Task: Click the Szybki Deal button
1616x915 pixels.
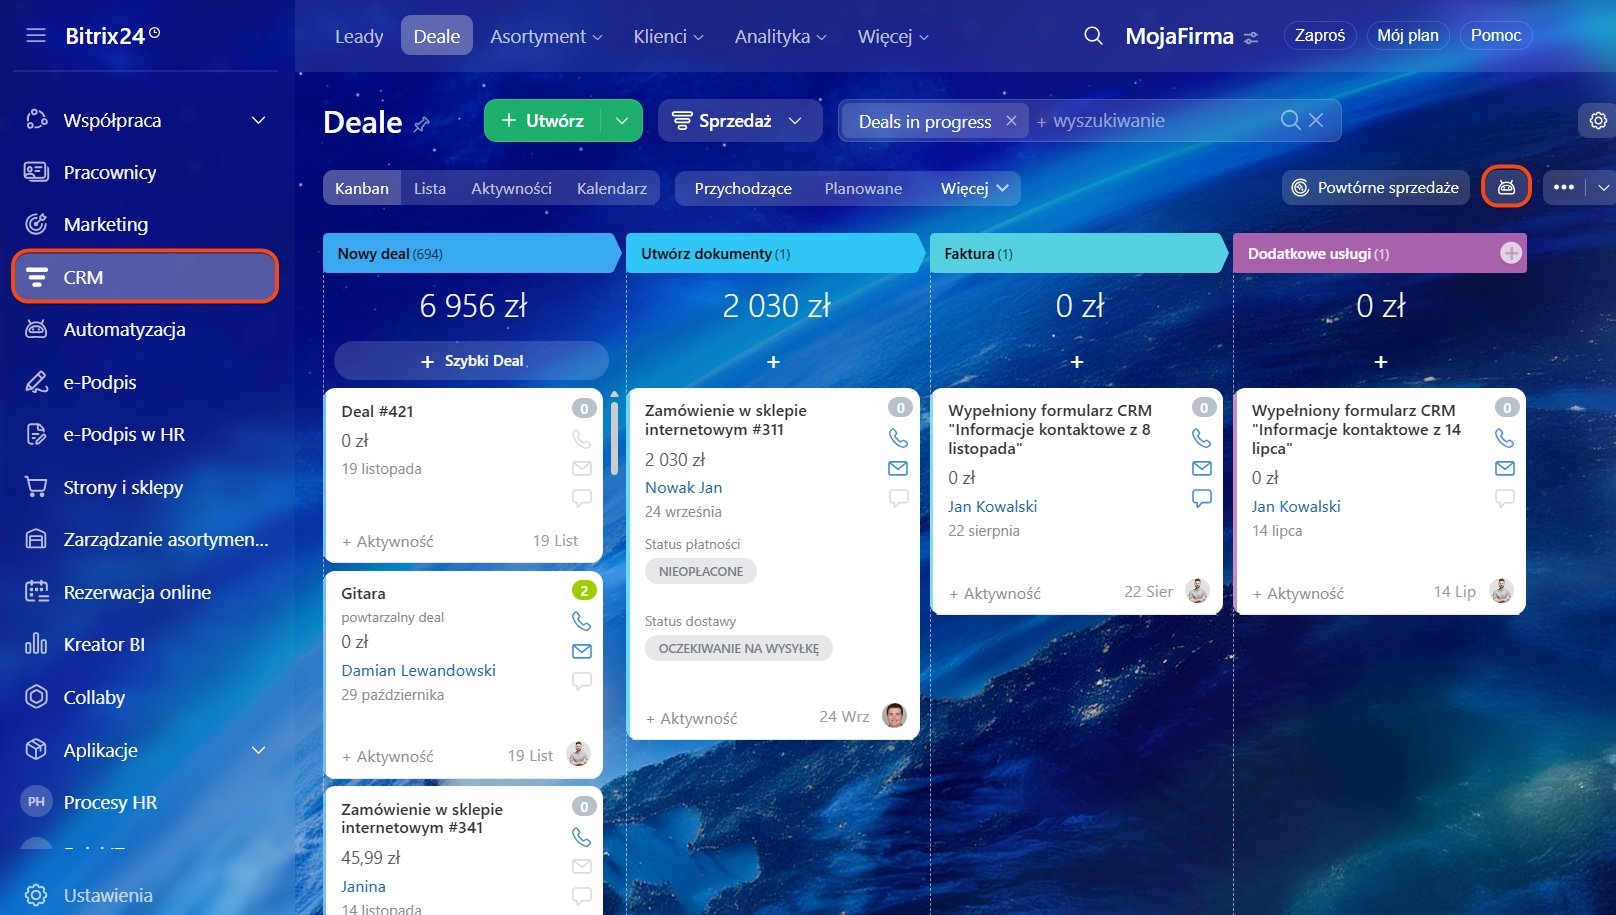Action: click(471, 361)
